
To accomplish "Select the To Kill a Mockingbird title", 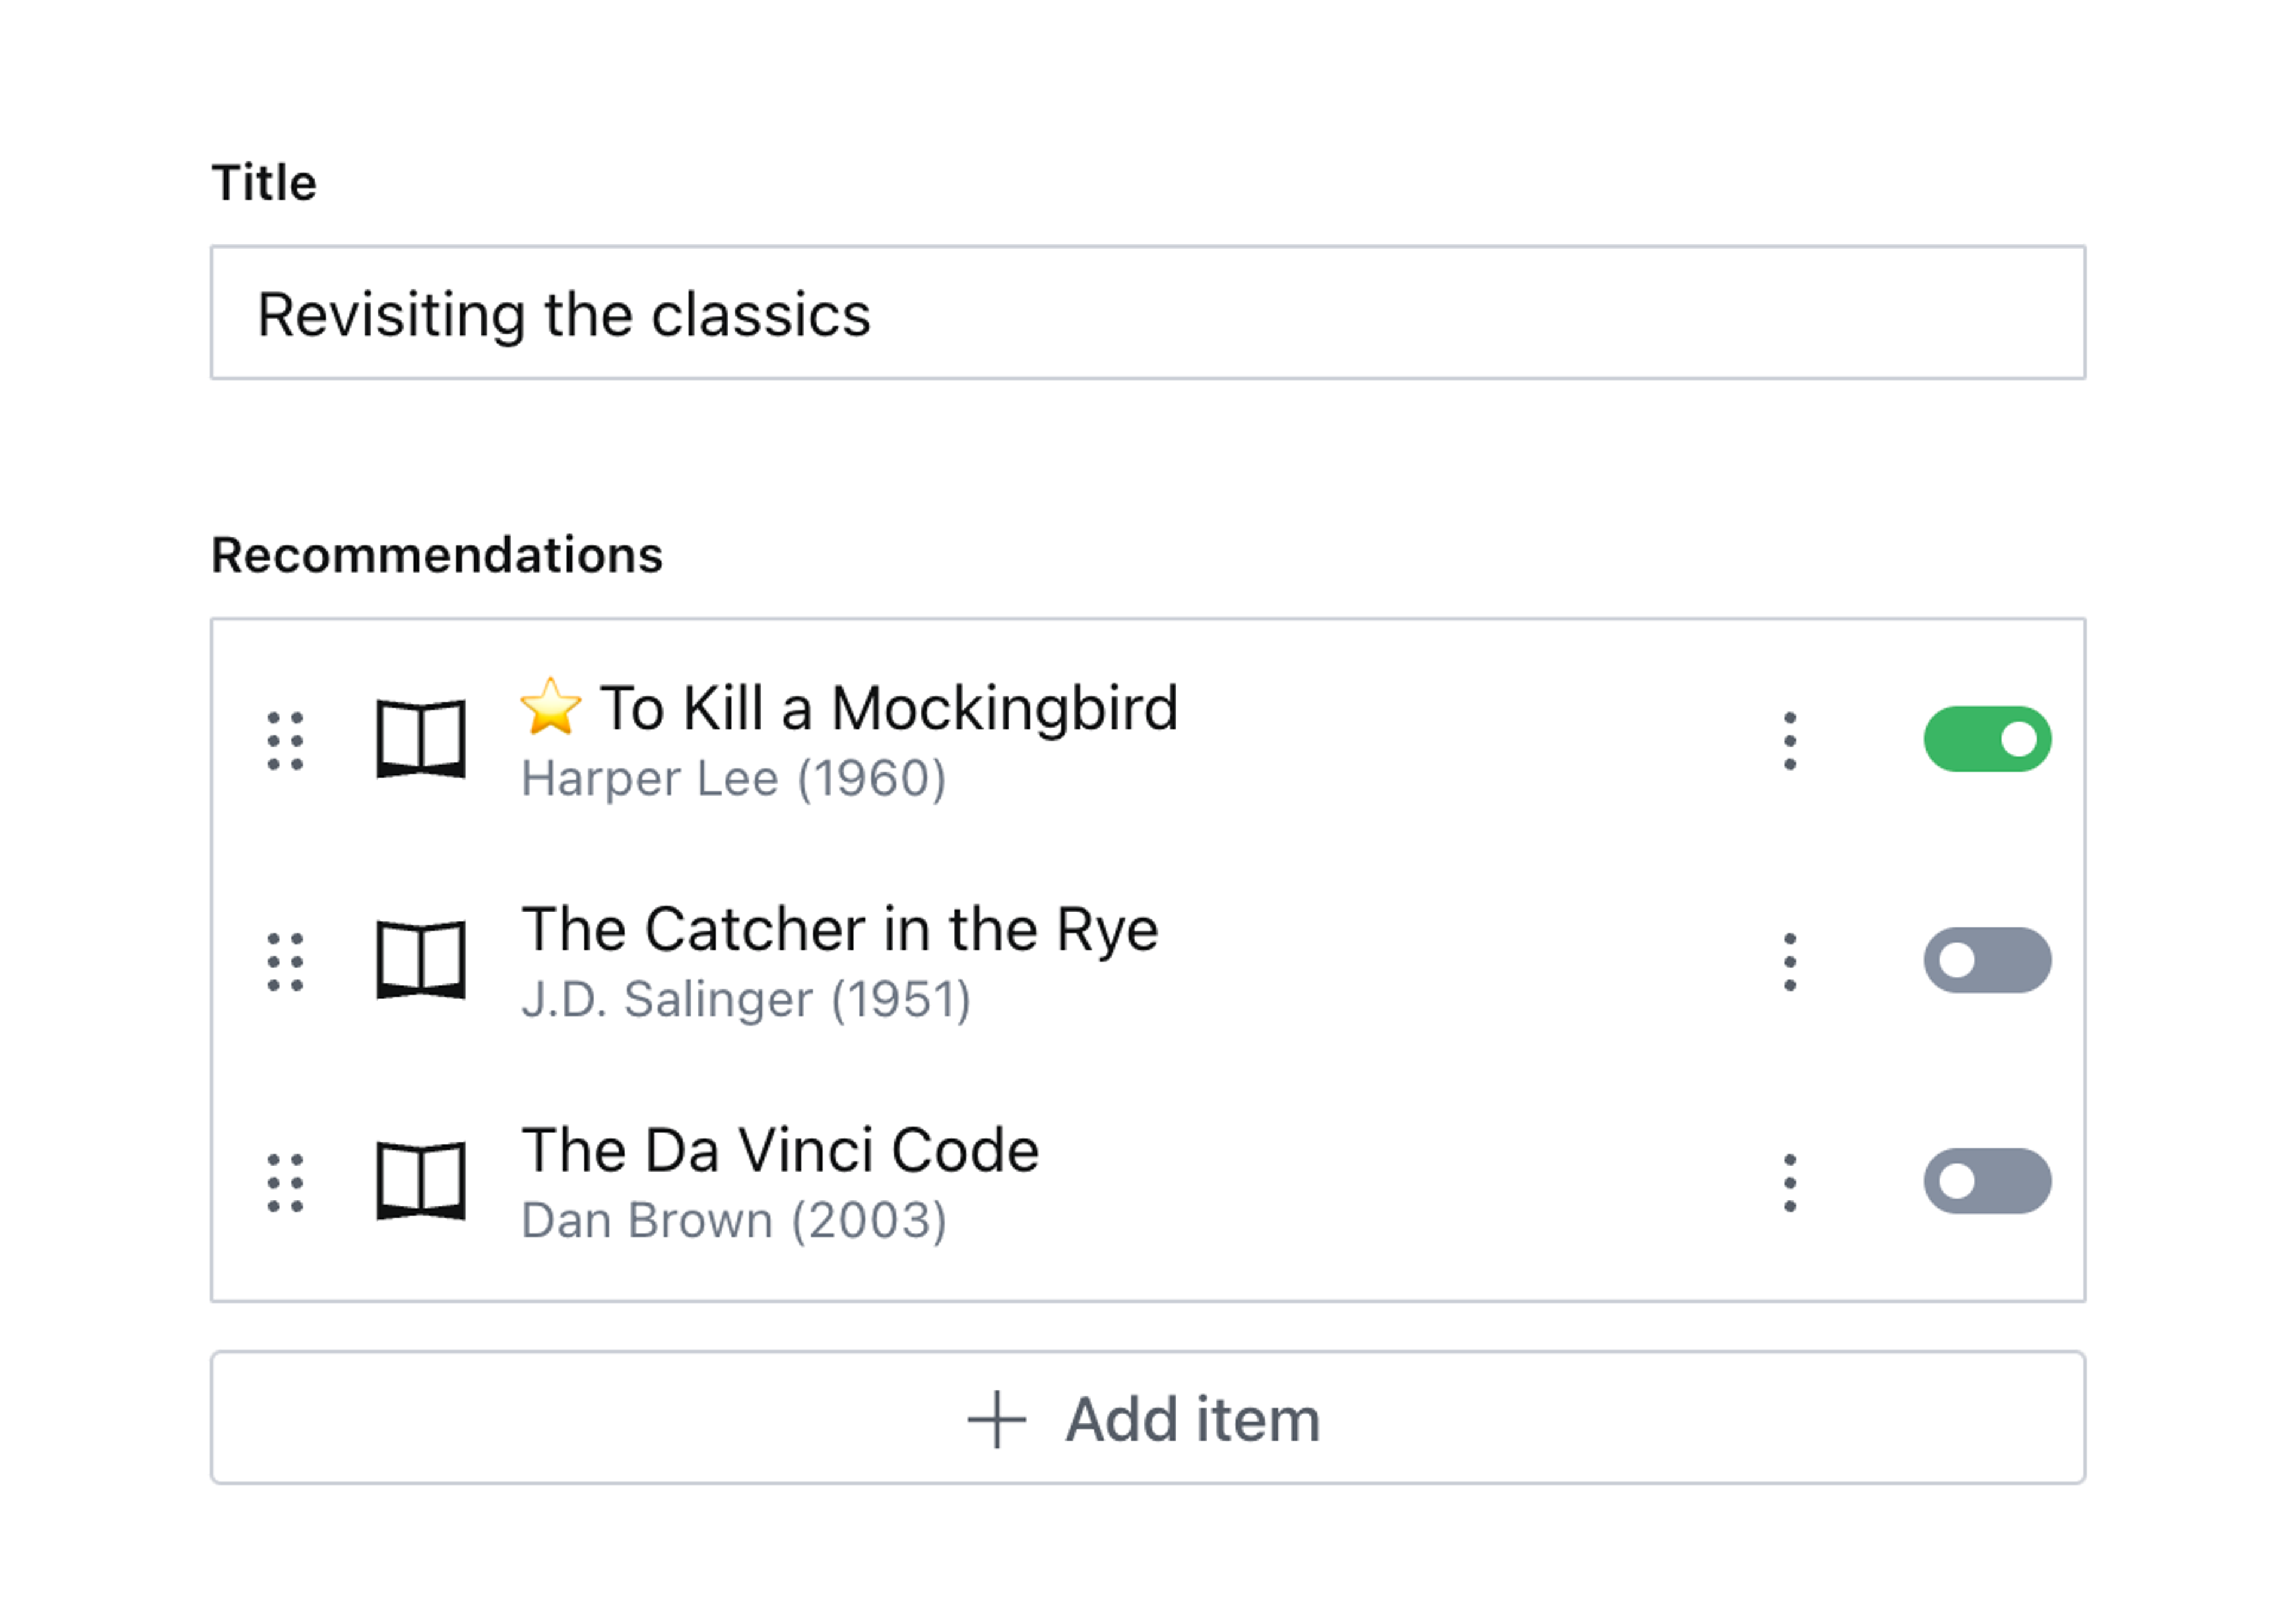I will pos(888,708).
